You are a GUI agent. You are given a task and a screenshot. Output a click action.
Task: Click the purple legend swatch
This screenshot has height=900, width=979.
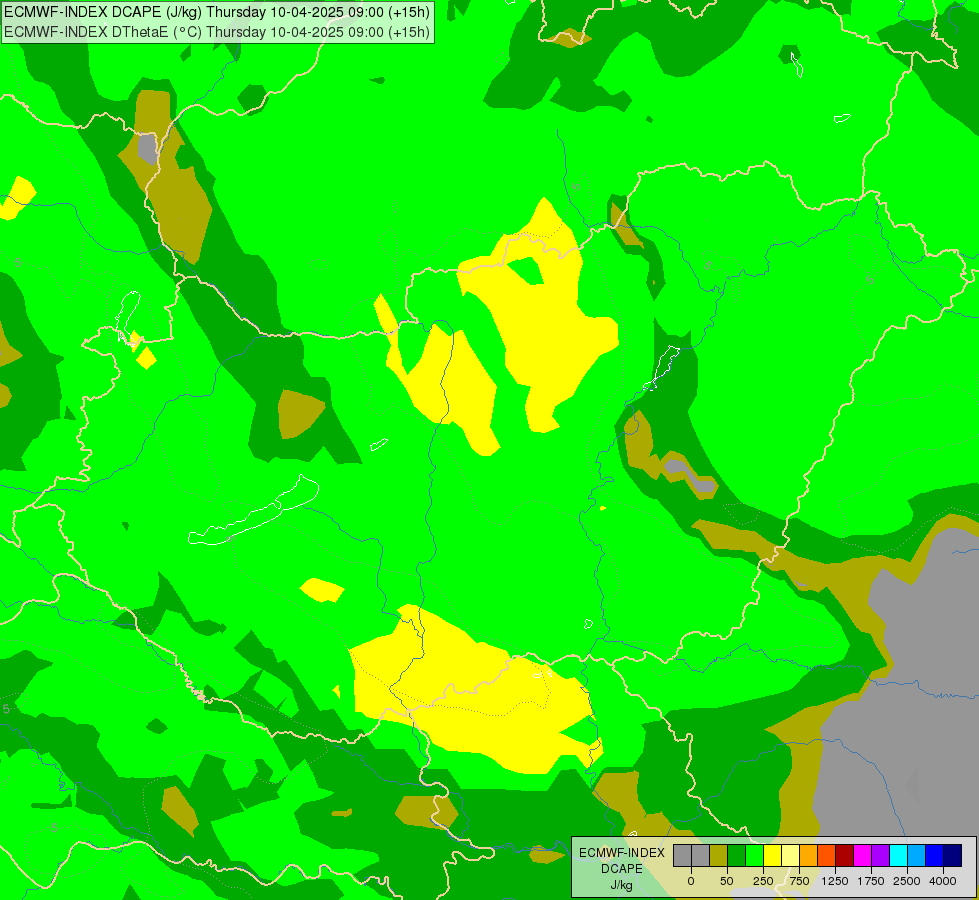[x=880, y=856]
